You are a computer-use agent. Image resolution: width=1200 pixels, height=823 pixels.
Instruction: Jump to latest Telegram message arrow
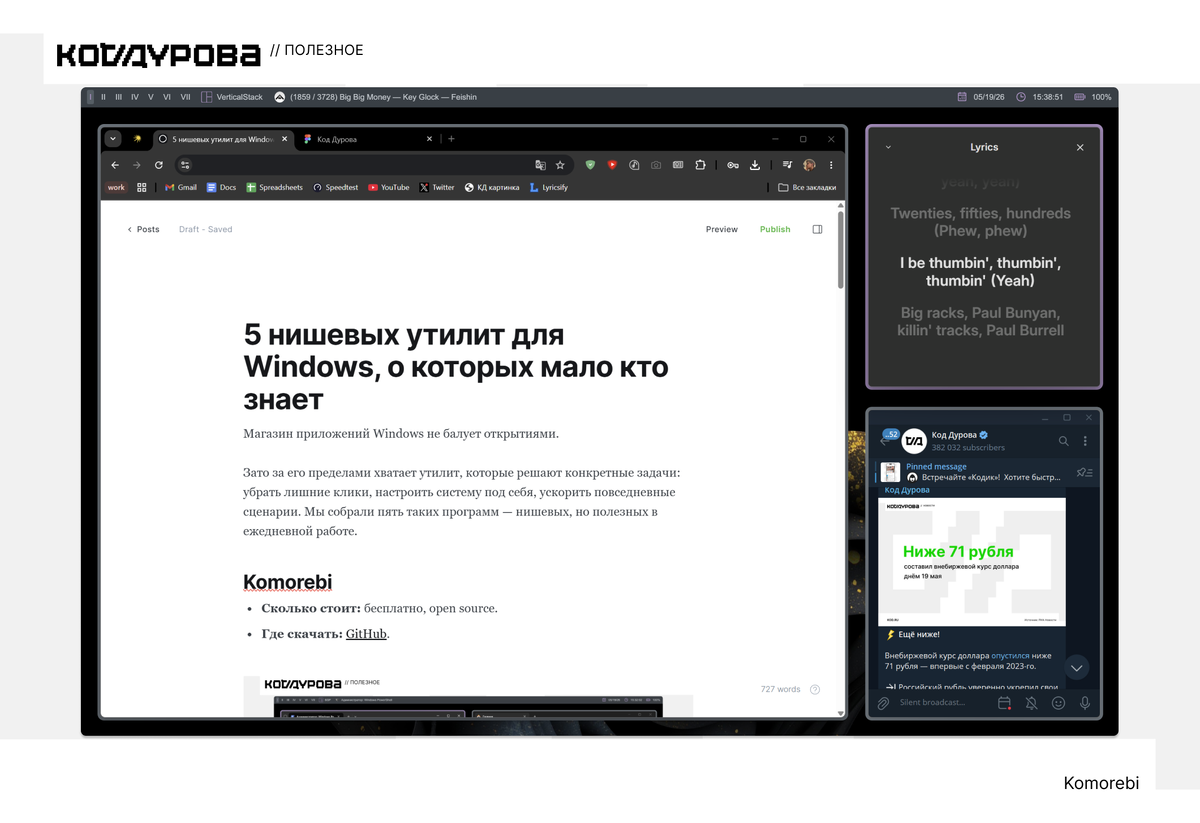tap(1076, 667)
